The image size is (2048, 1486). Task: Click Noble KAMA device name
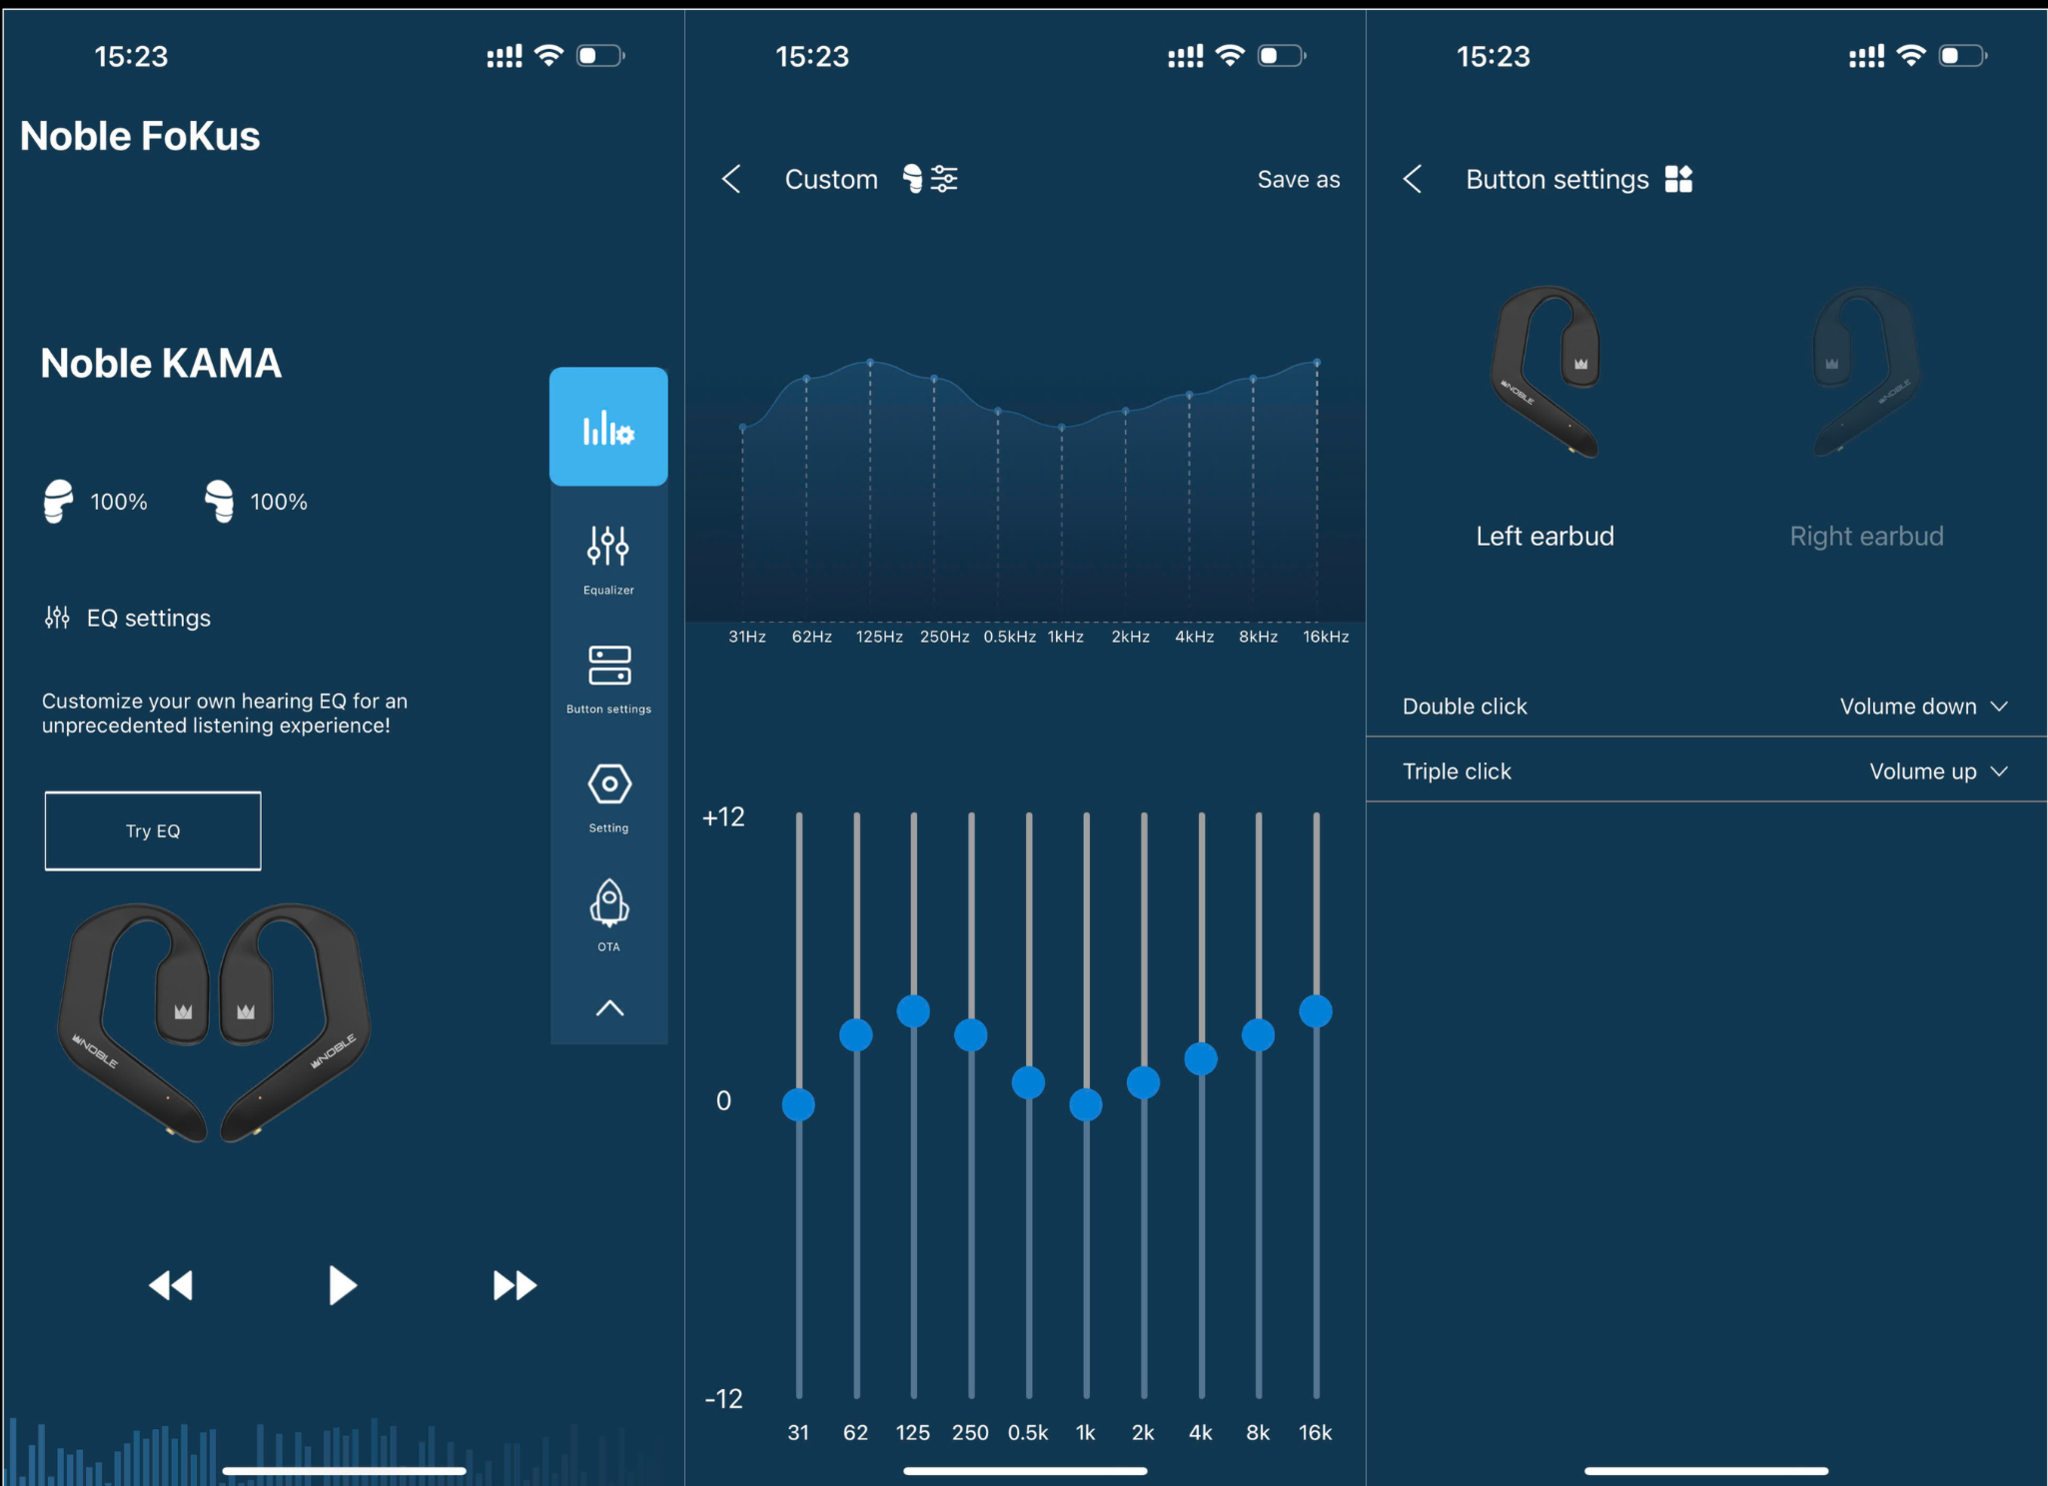(x=161, y=363)
